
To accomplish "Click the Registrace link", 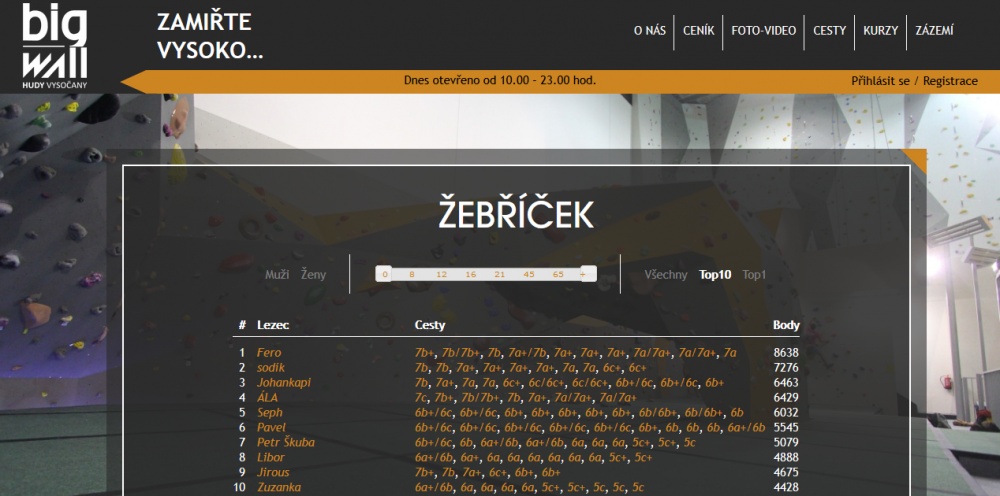I will point(950,81).
